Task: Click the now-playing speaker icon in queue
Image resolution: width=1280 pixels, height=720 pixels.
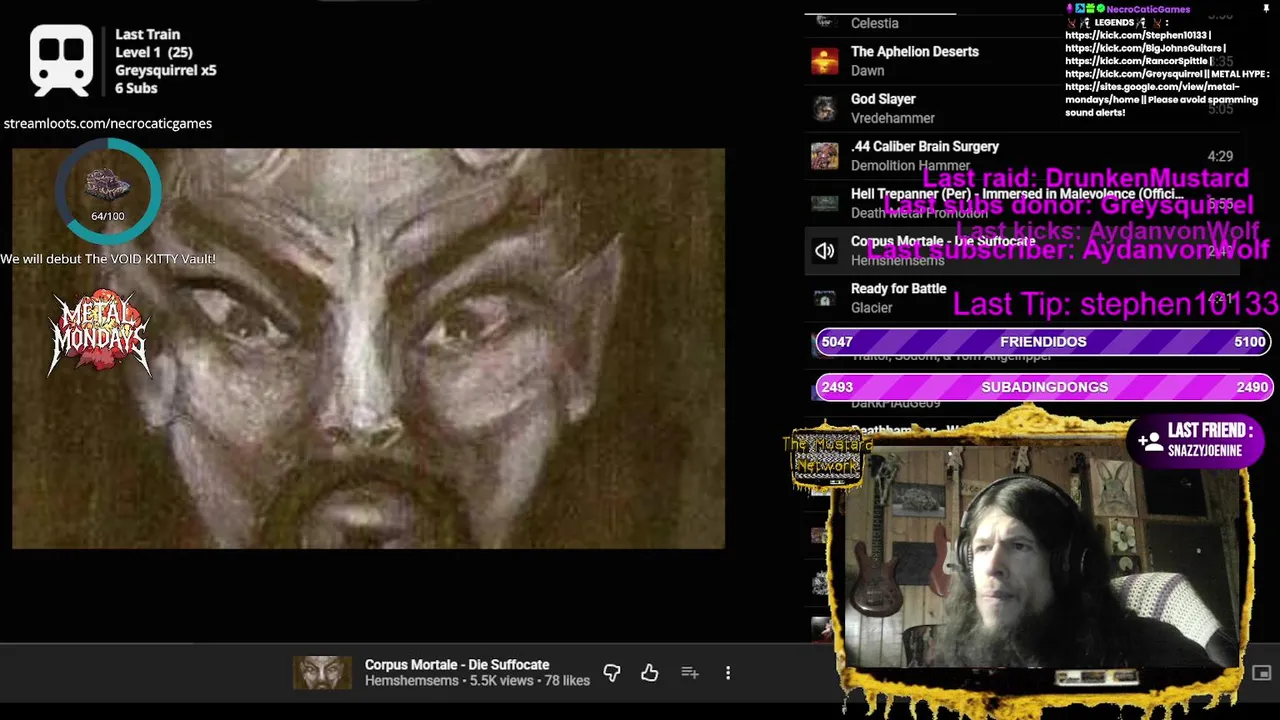Action: 824,251
